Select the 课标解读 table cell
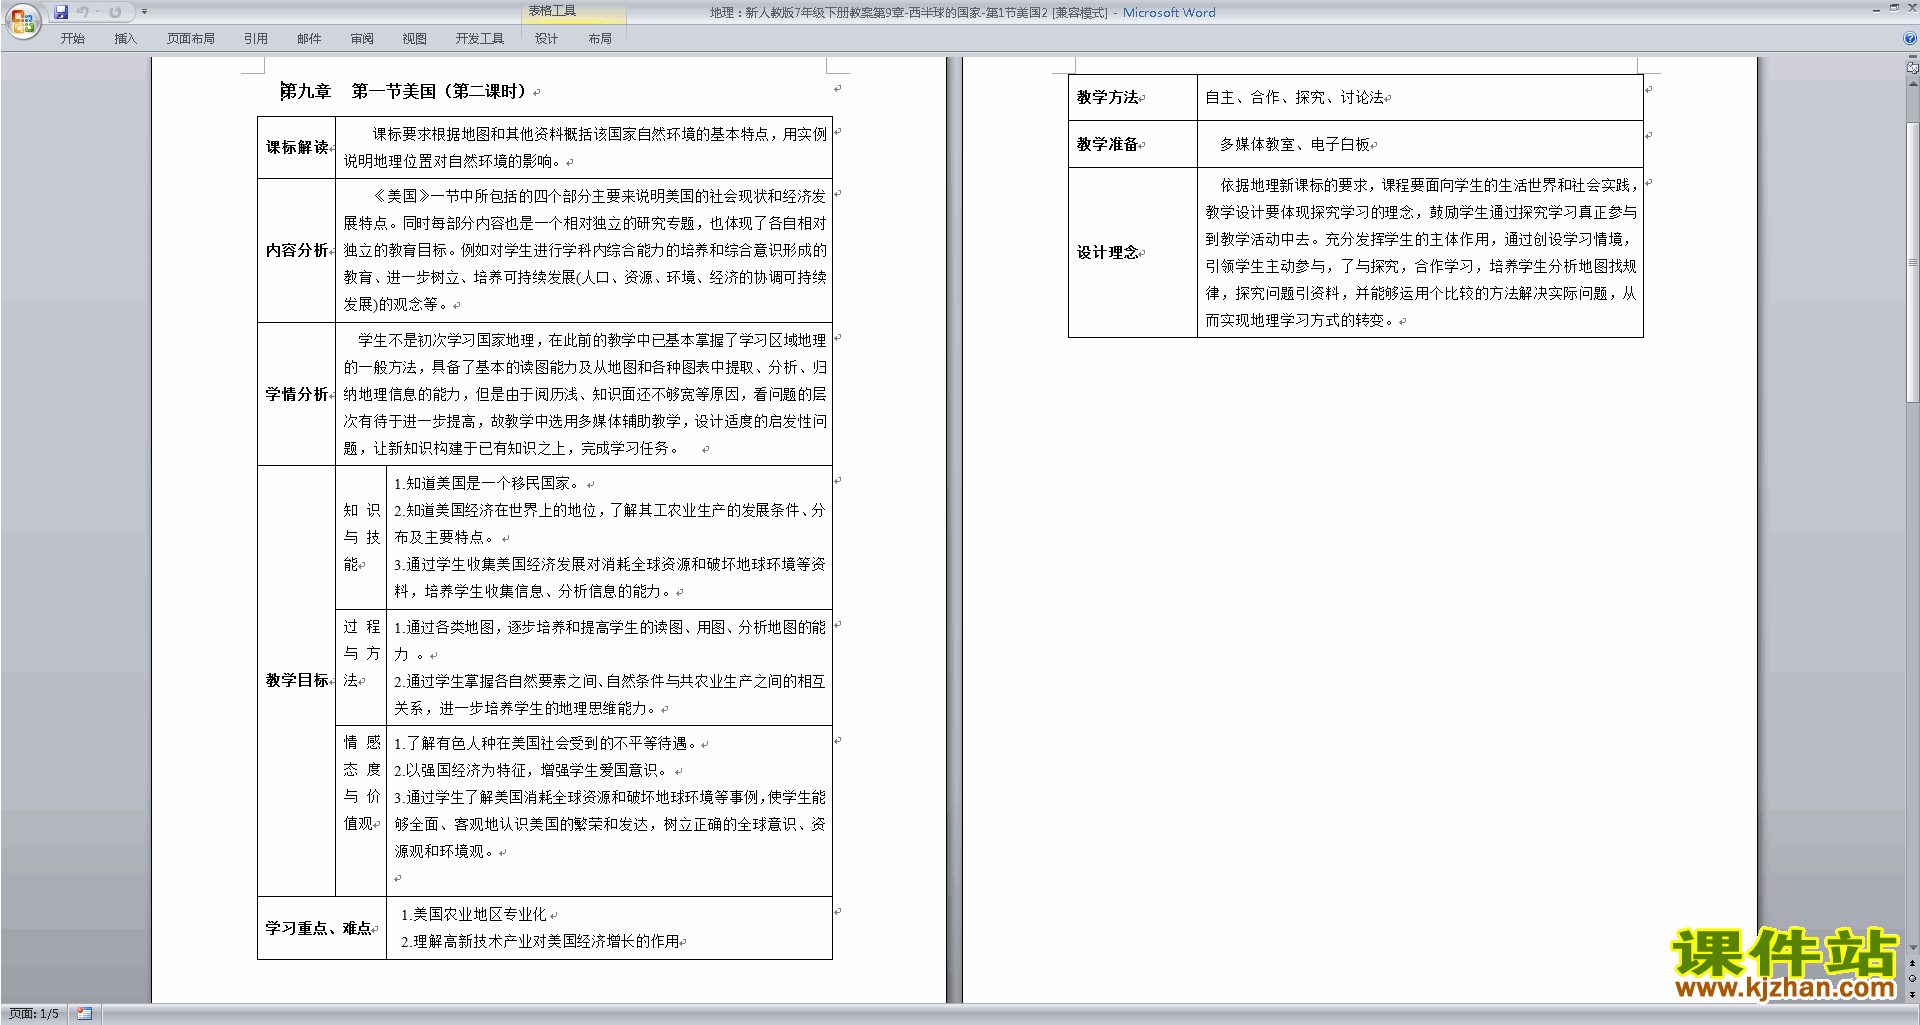Screen dimensions: 1920x1025 (x=297, y=147)
